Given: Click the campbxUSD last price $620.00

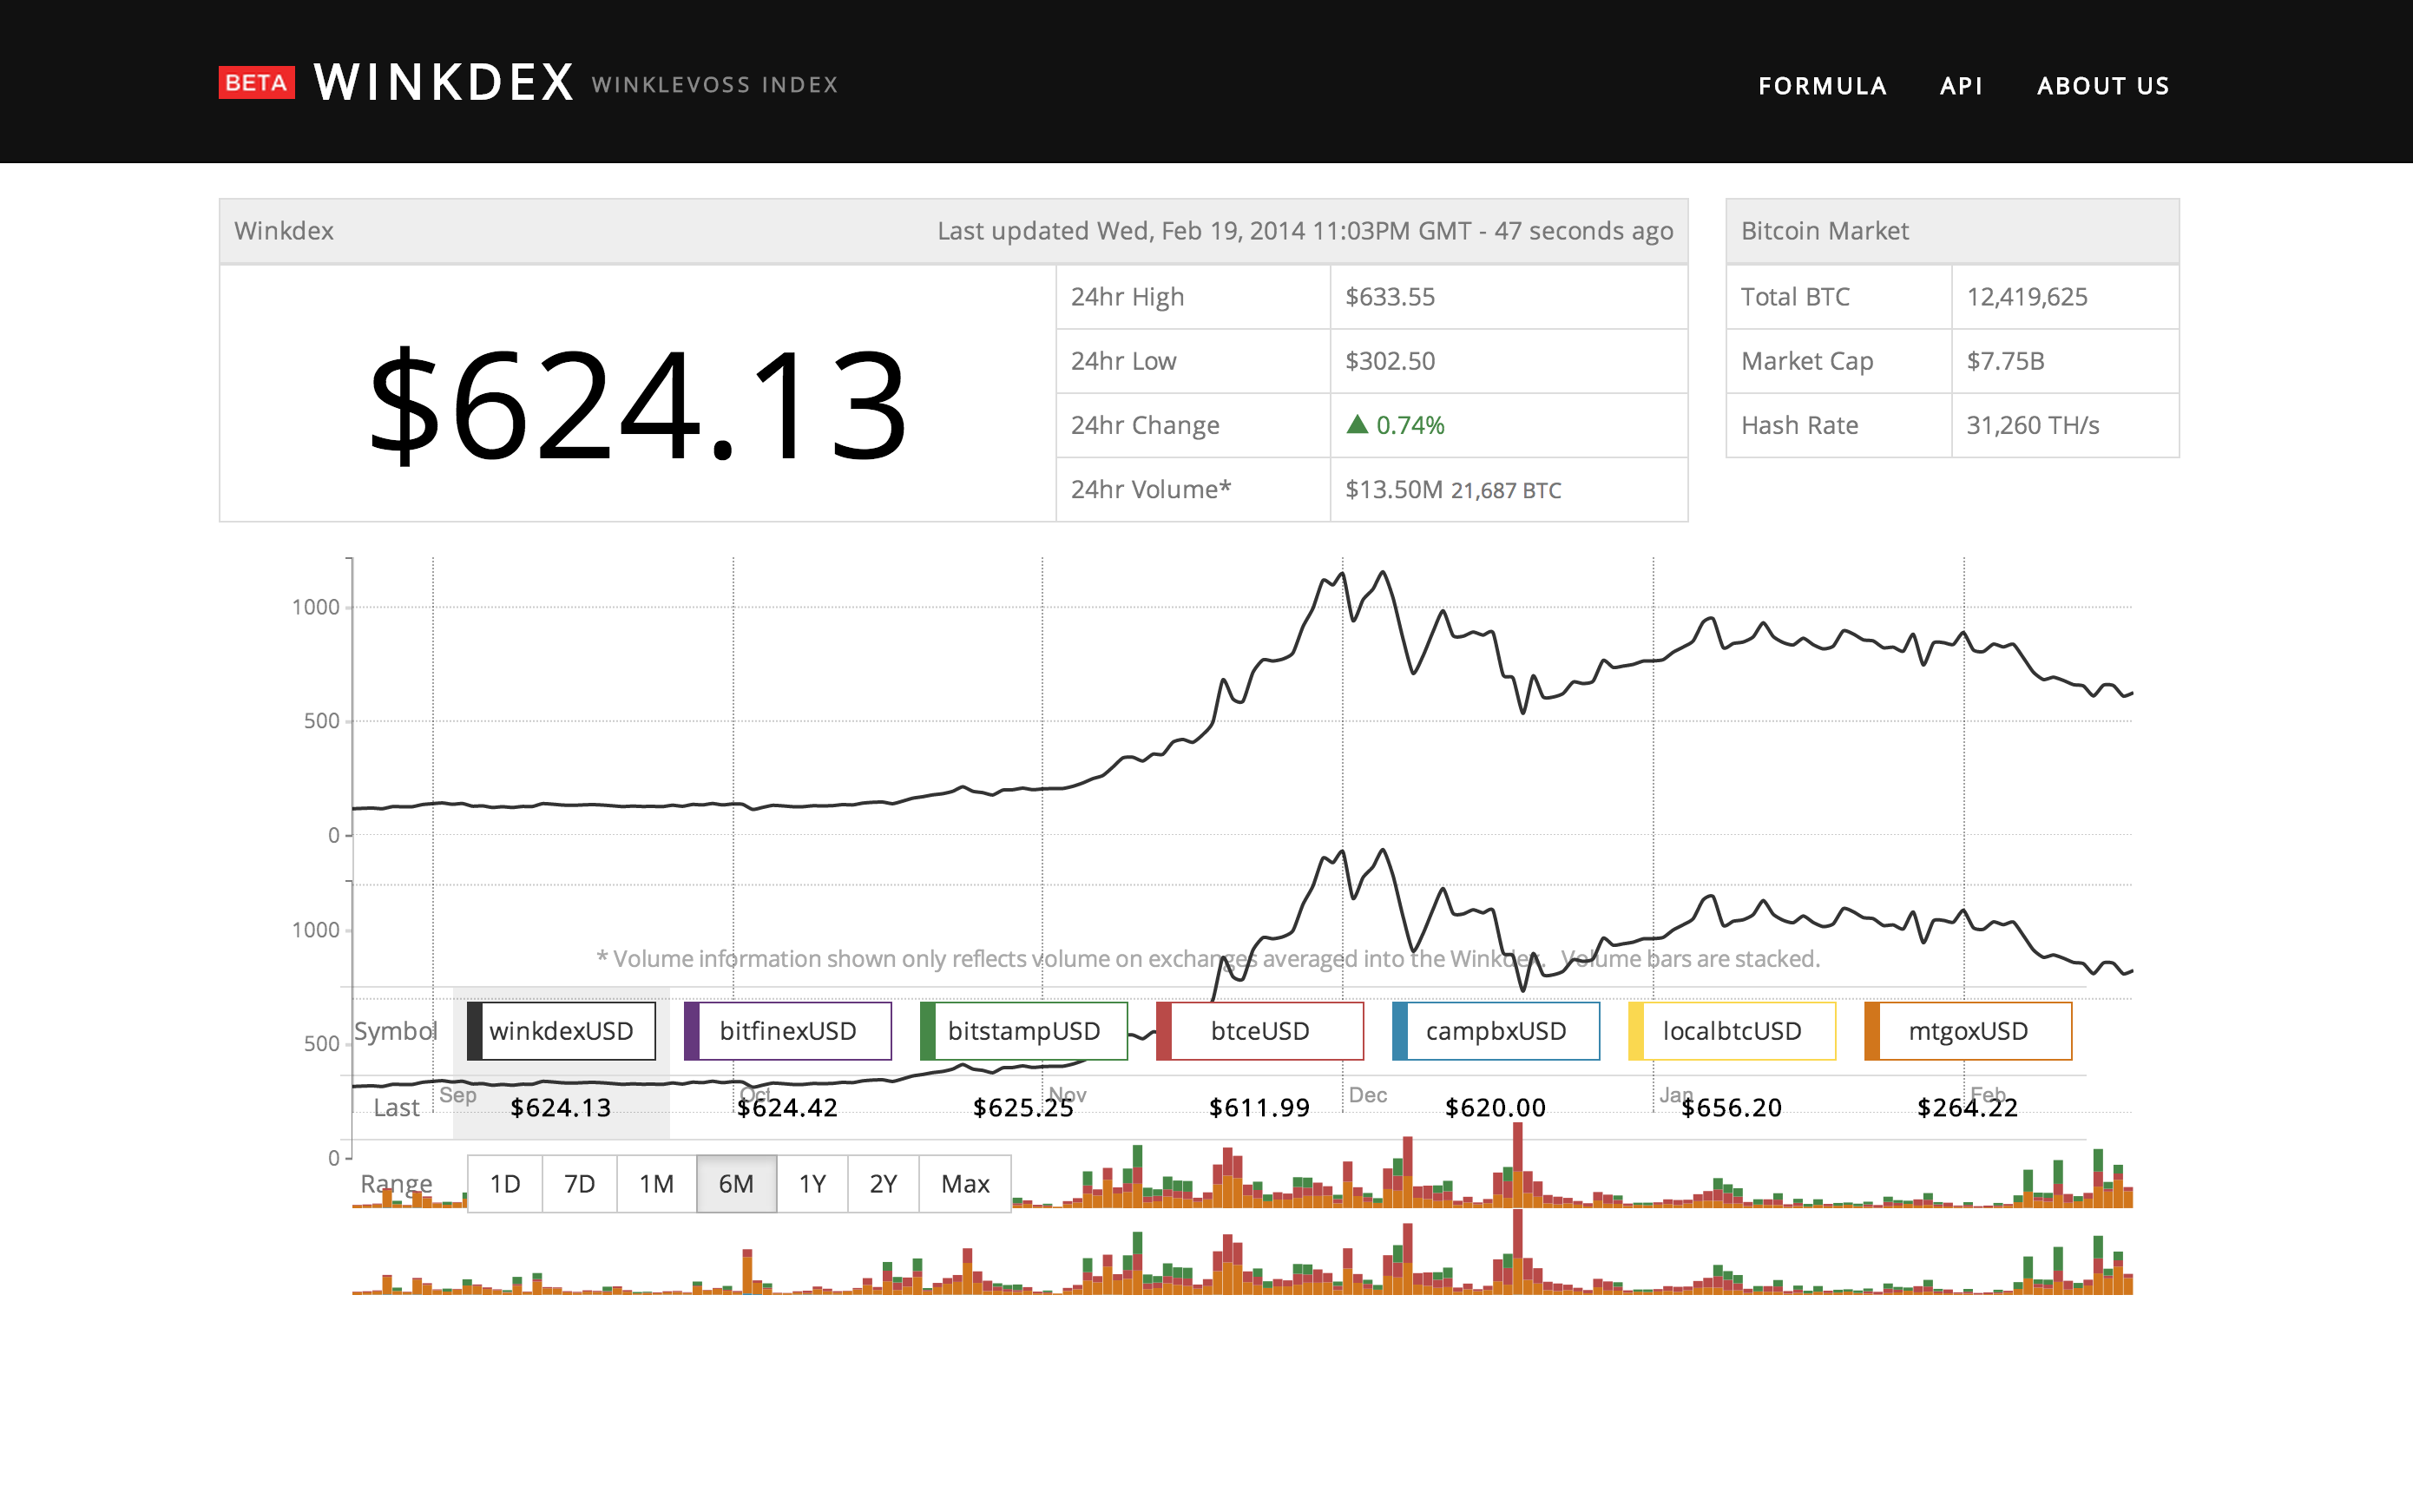Looking at the screenshot, I should [1495, 1108].
